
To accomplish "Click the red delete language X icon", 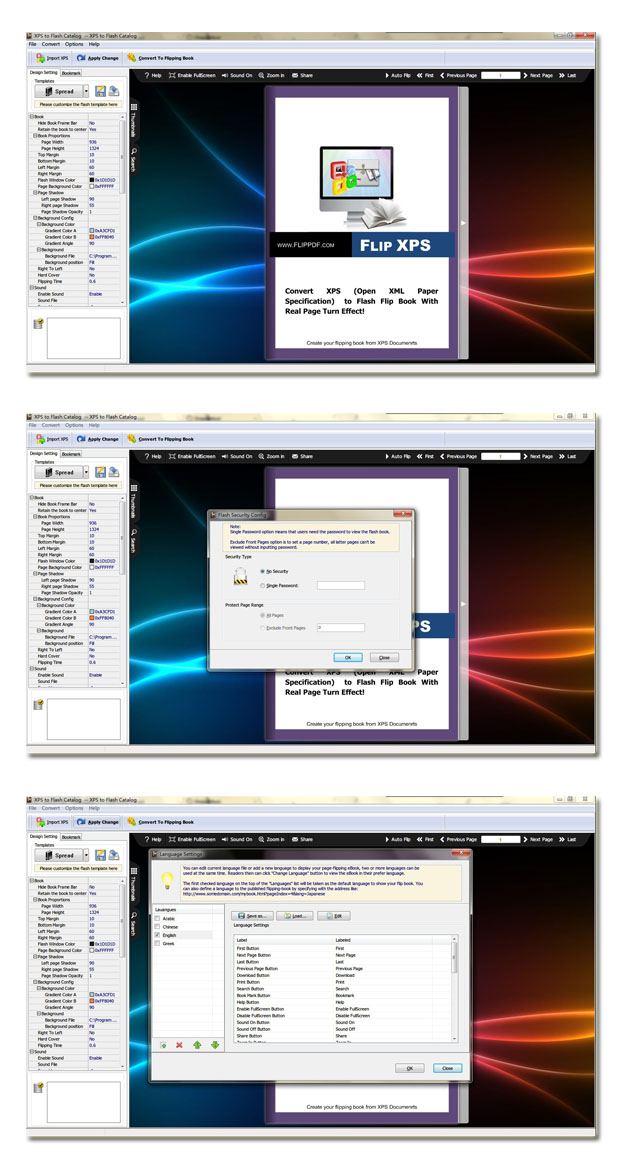I will [179, 1045].
